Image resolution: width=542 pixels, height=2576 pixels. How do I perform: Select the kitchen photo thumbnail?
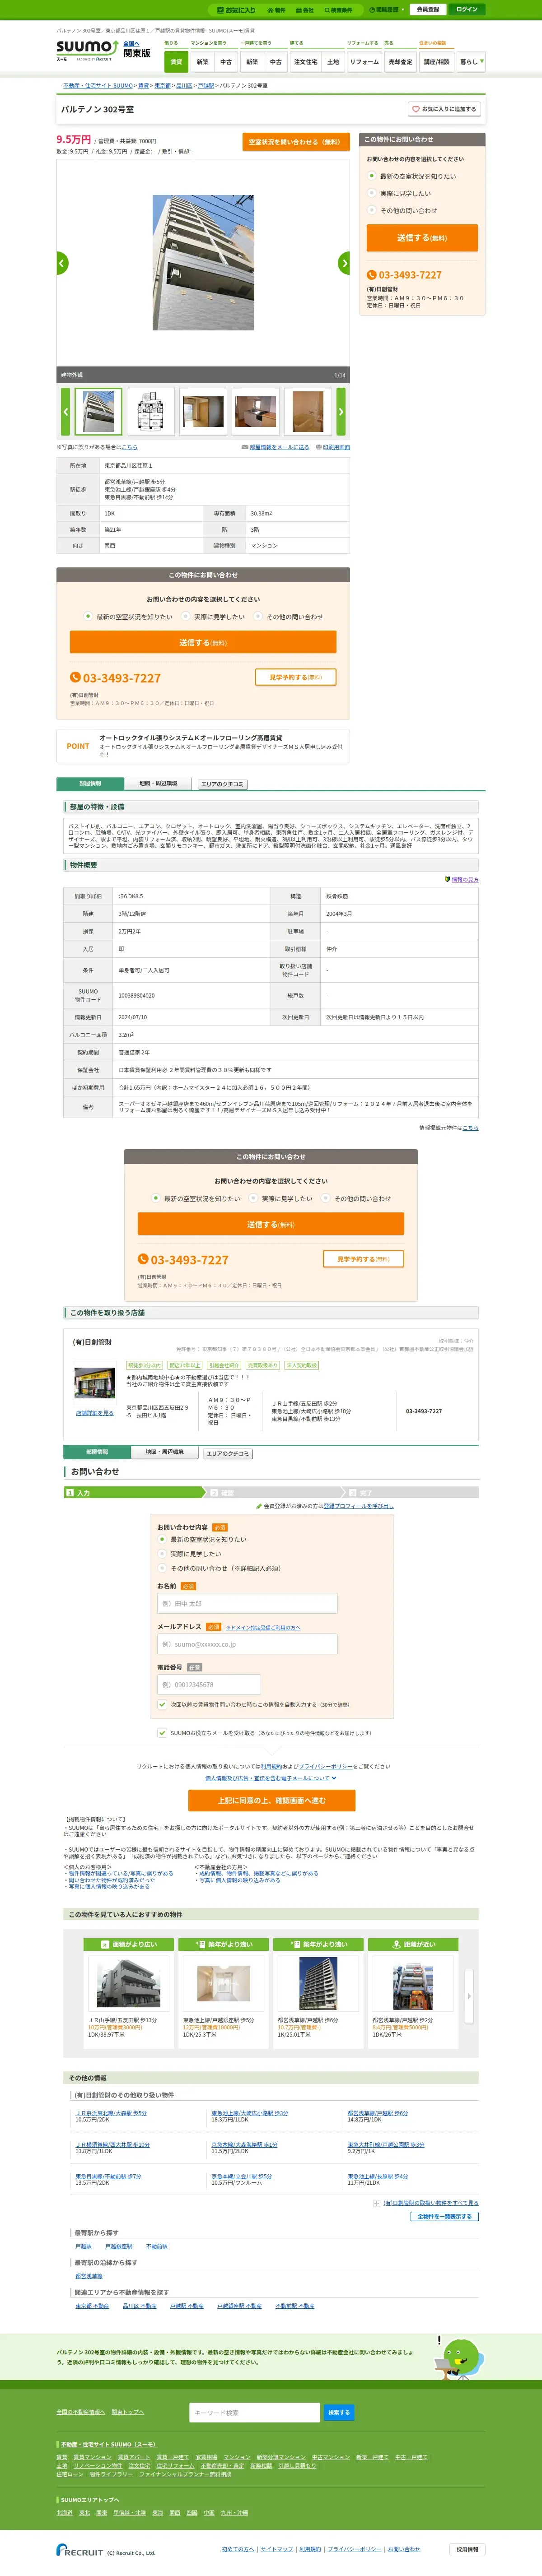255,411
